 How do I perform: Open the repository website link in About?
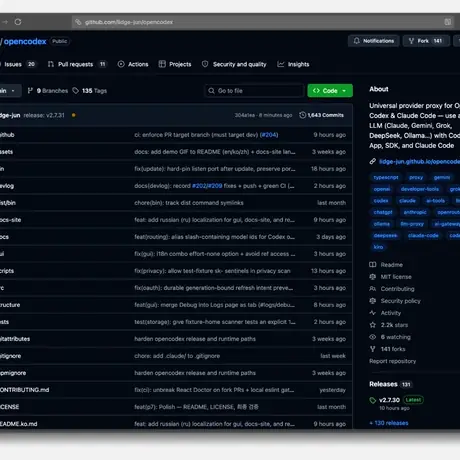click(419, 162)
